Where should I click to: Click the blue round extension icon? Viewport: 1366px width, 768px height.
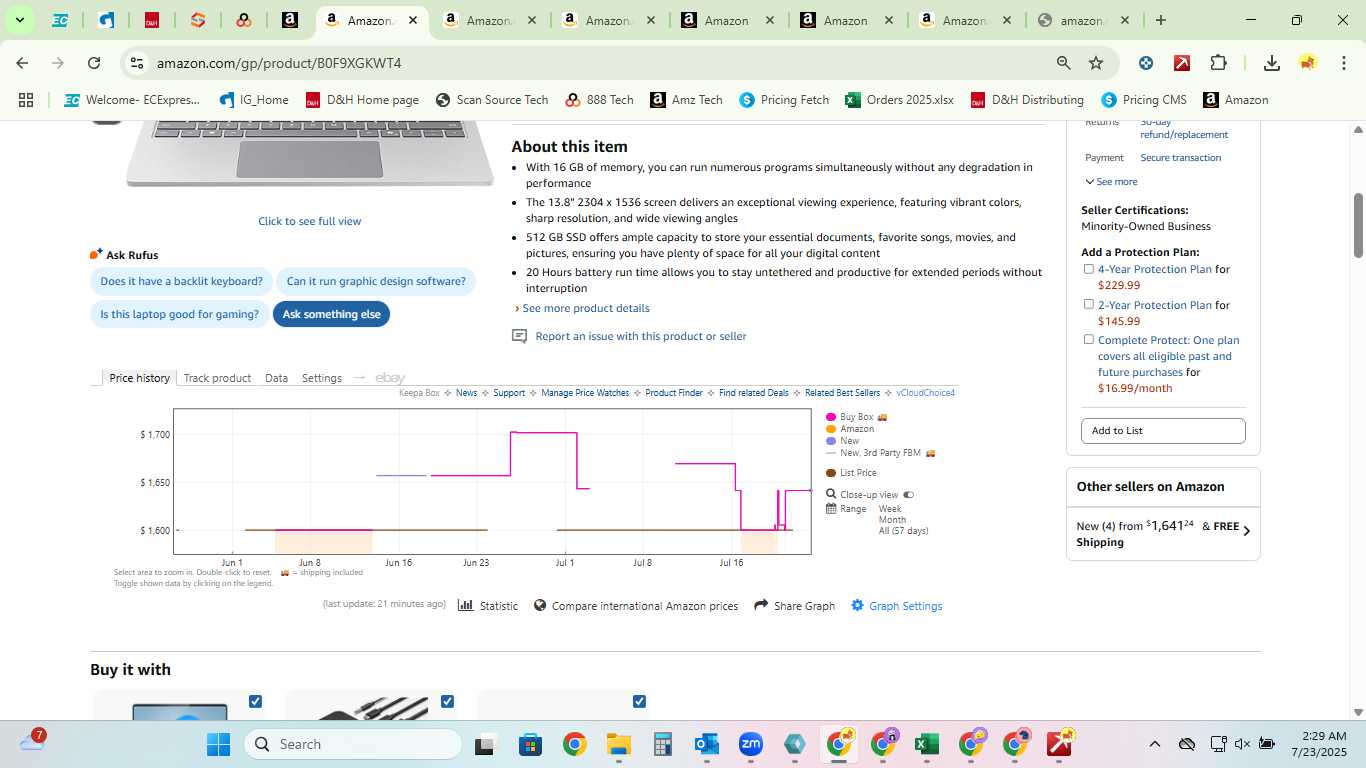click(1146, 63)
